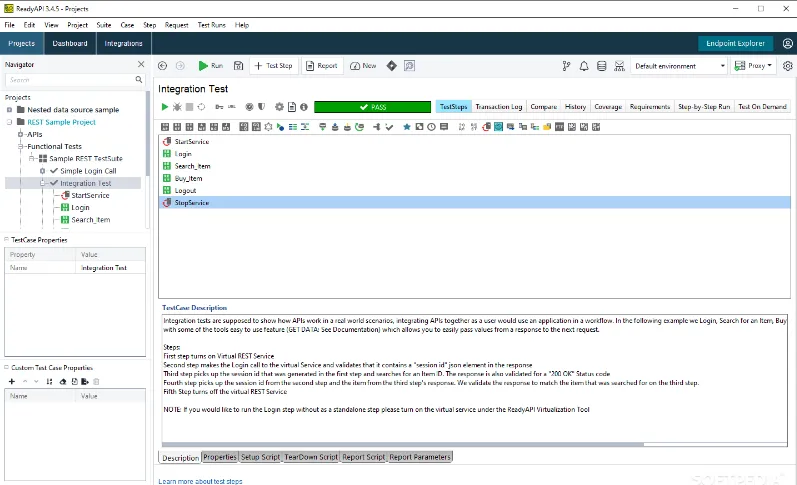797x485 pixels.
Task: Click the blue star step icon
Action: coord(407,127)
